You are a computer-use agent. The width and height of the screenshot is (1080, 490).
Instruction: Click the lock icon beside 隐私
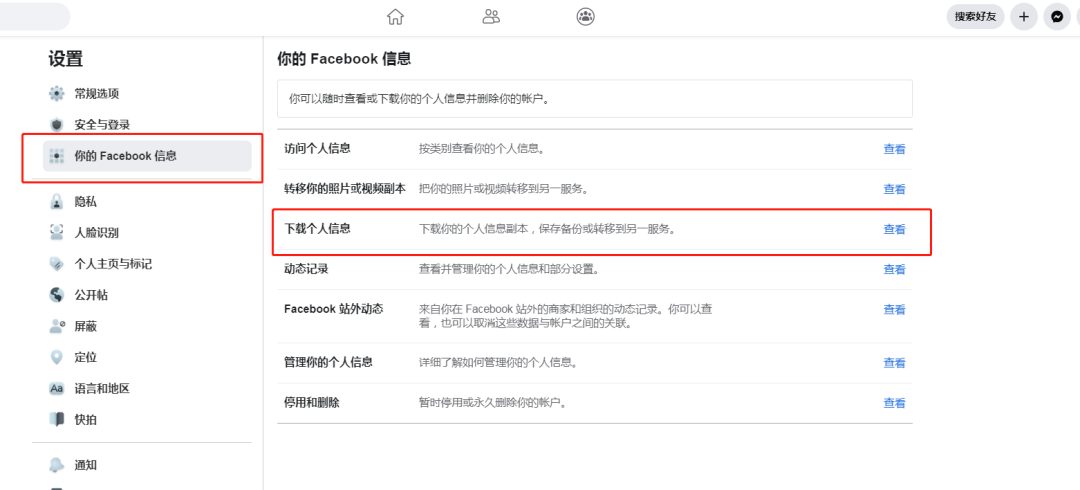pos(56,202)
